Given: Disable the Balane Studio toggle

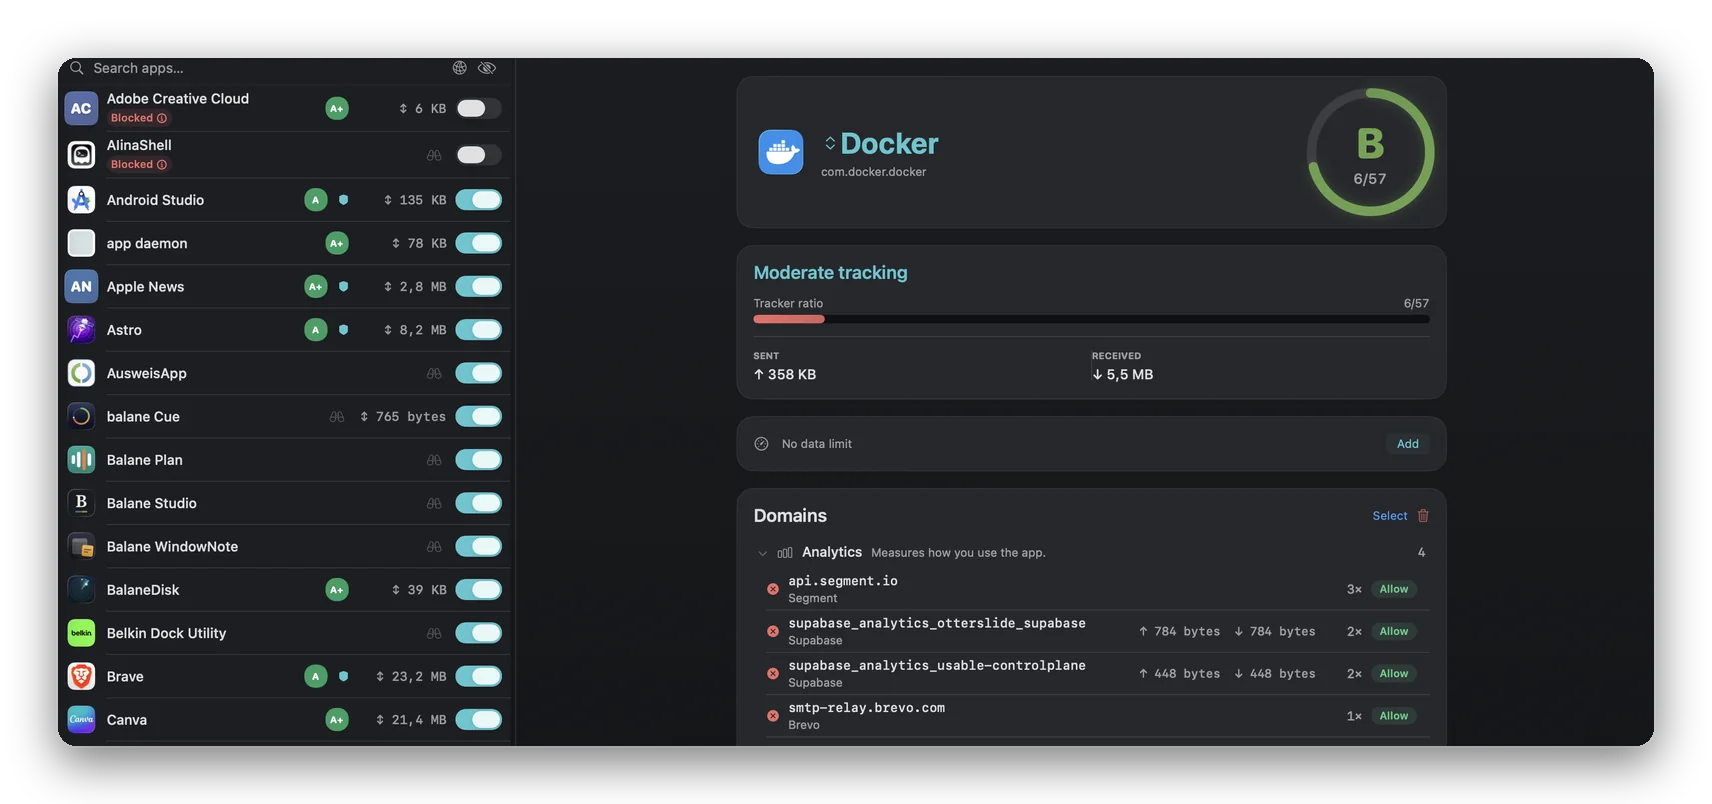Looking at the screenshot, I should click(x=478, y=503).
